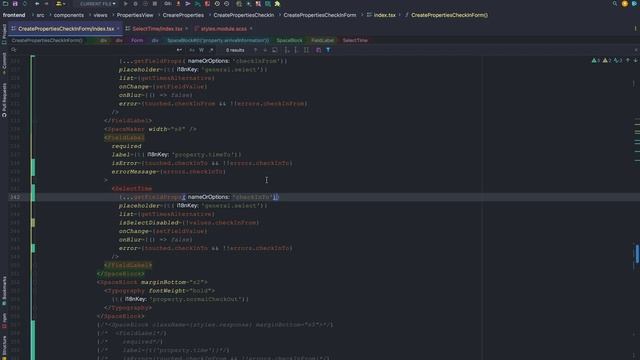Click the Git update project arrow icon
Viewport: 640px width, 360px height.
(178, 4)
